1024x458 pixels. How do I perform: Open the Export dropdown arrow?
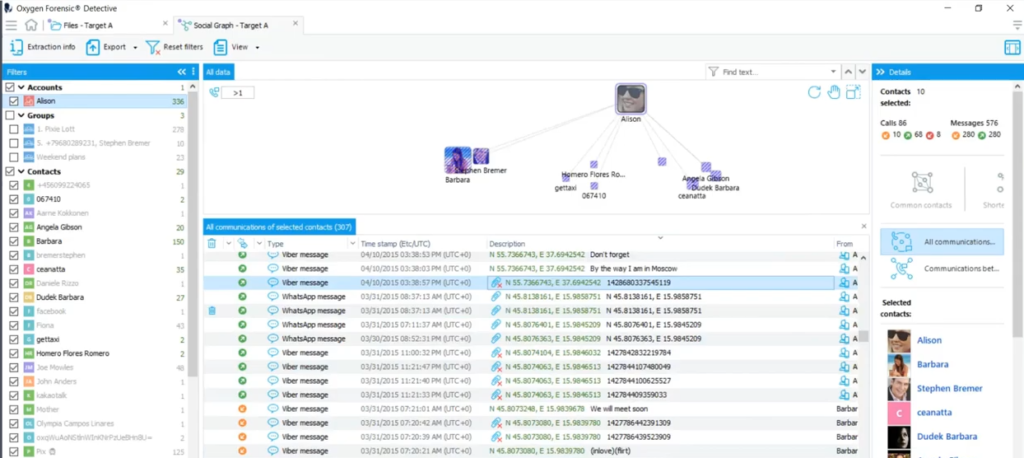(135, 48)
